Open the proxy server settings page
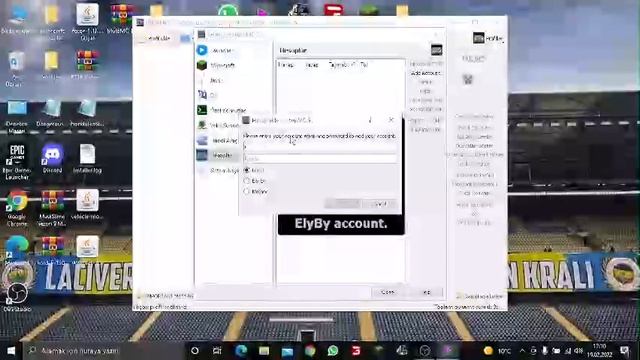This screenshot has width=640, height=360. (x=218, y=125)
